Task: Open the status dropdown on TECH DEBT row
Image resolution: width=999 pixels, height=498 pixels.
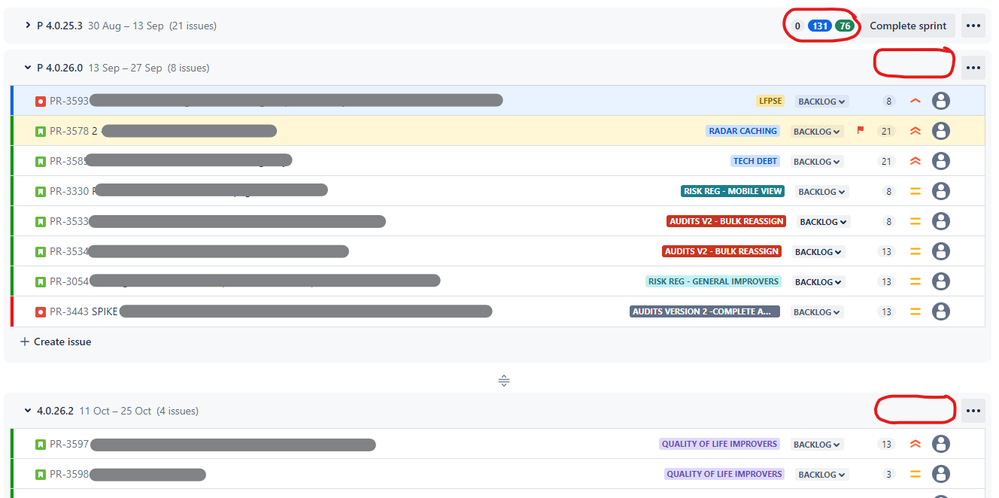Action: [817, 162]
